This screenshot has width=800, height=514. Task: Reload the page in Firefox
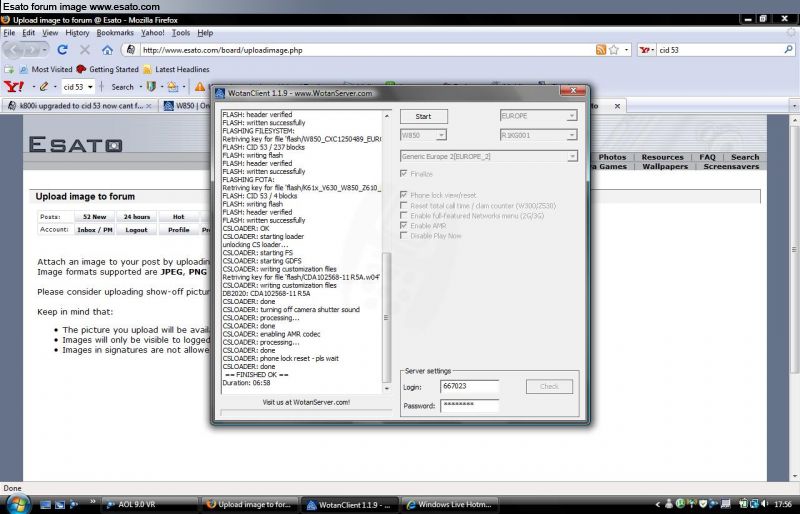tap(62, 50)
